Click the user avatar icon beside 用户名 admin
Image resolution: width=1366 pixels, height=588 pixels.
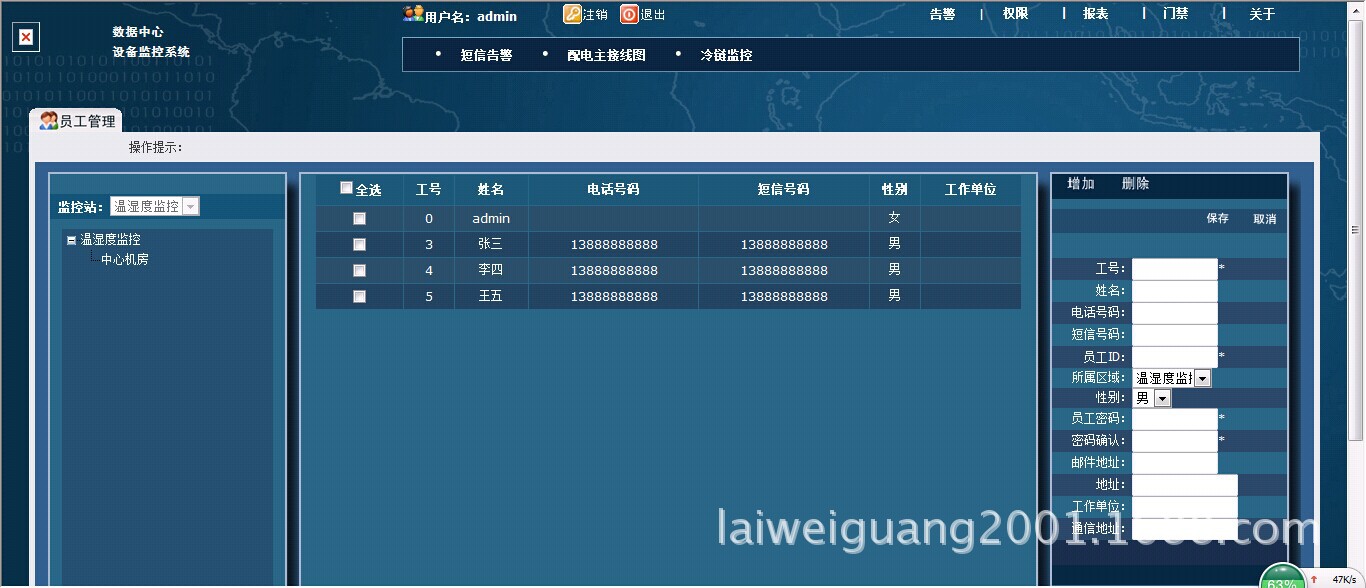411,13
